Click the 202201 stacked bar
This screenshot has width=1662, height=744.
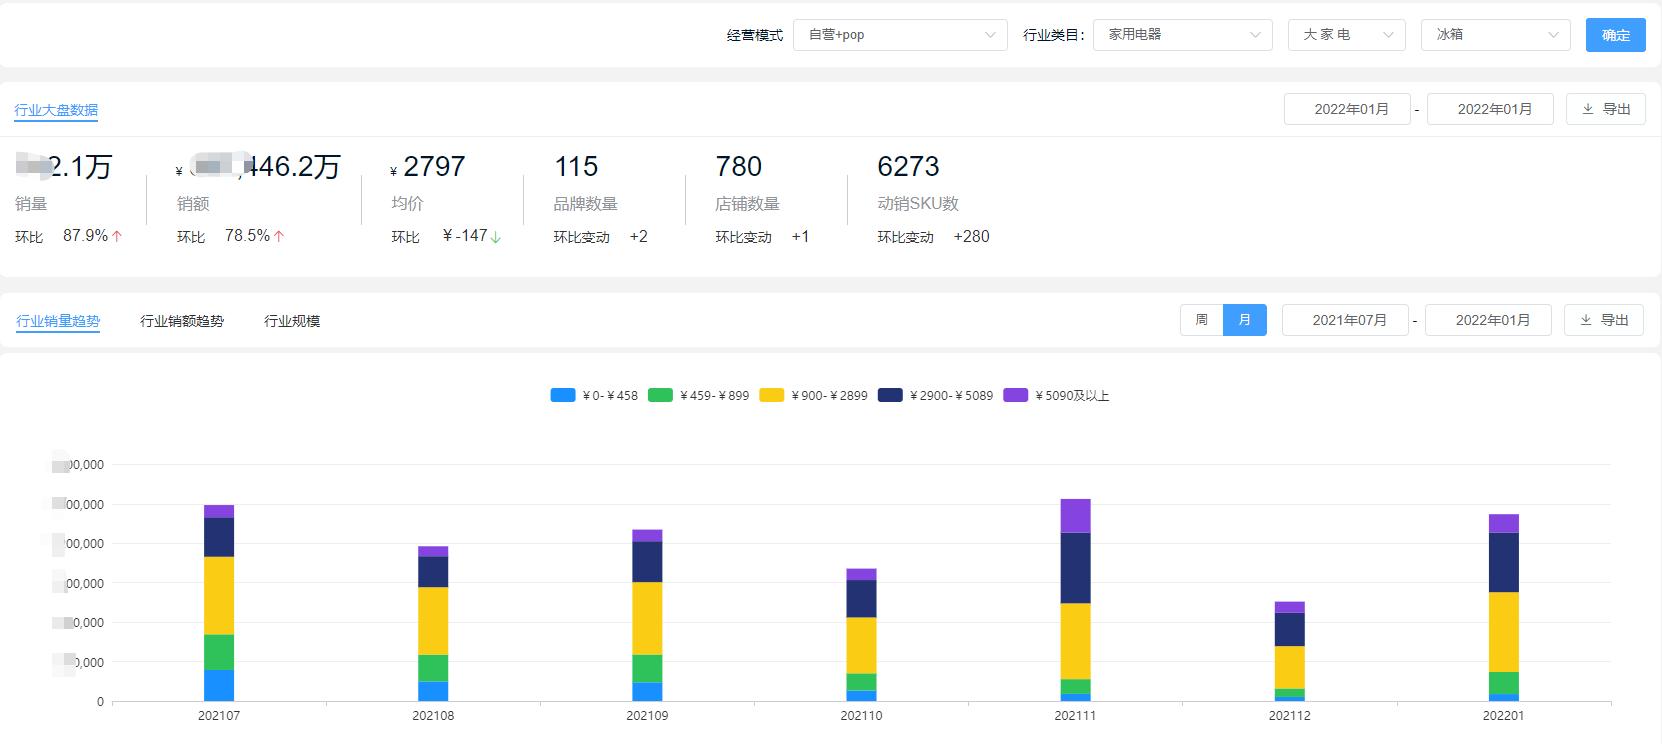tap(1503, 608)
